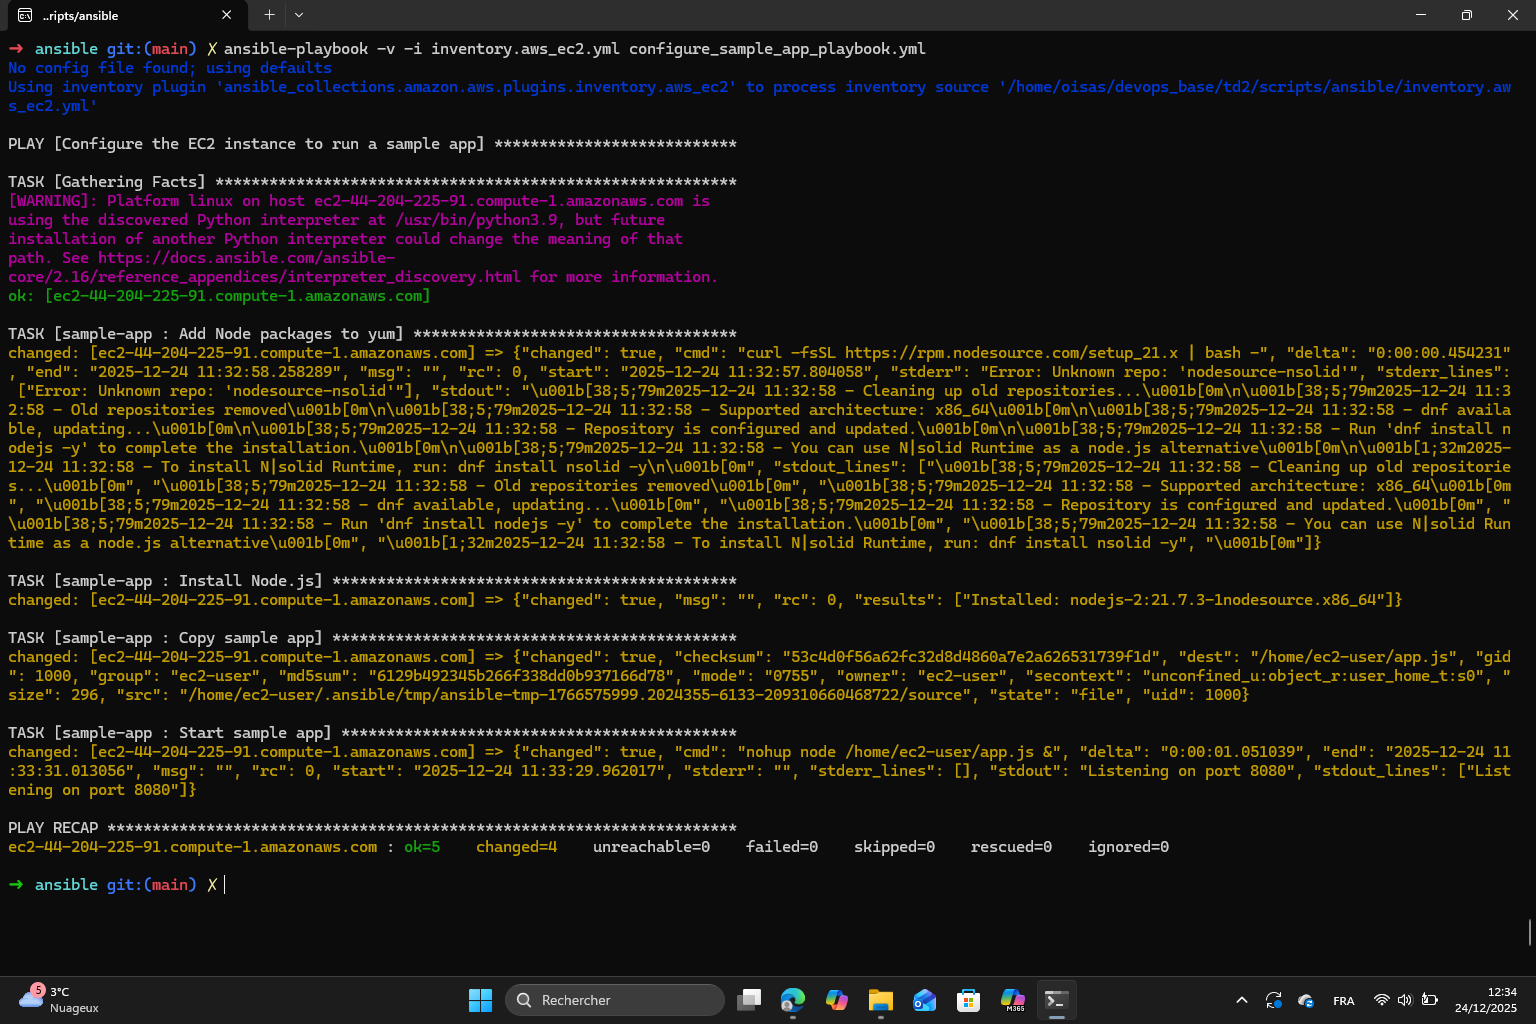Switch keyboard layout via the FRA indicator
The height and width of the screenshot is (1024, 1536).
coord(1344,999)
